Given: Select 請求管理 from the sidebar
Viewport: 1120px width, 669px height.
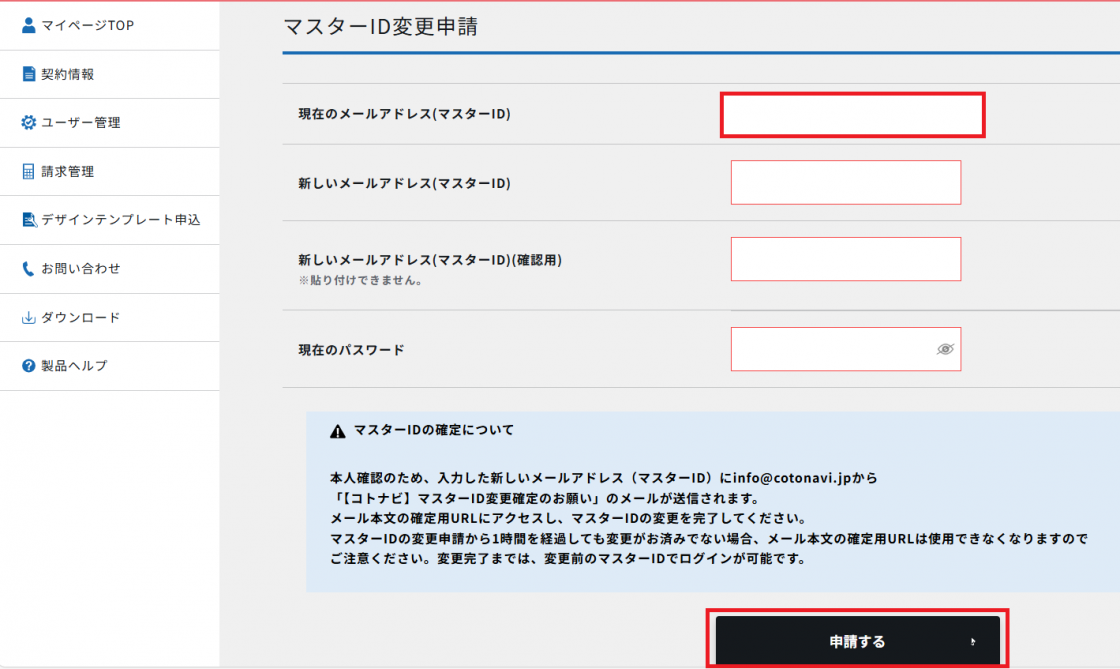Looking at the screenshot, I should tap(68, 172).
